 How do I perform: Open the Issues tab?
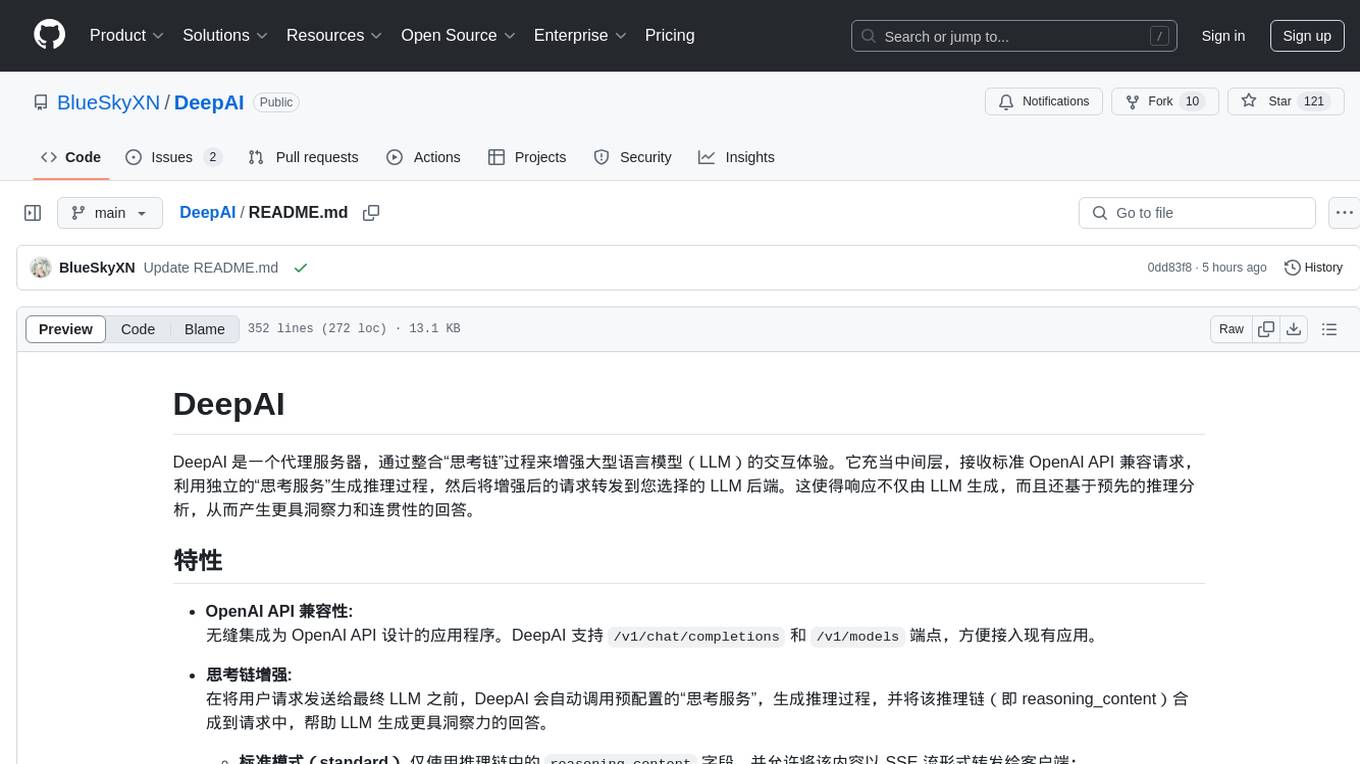pos(173,157)
